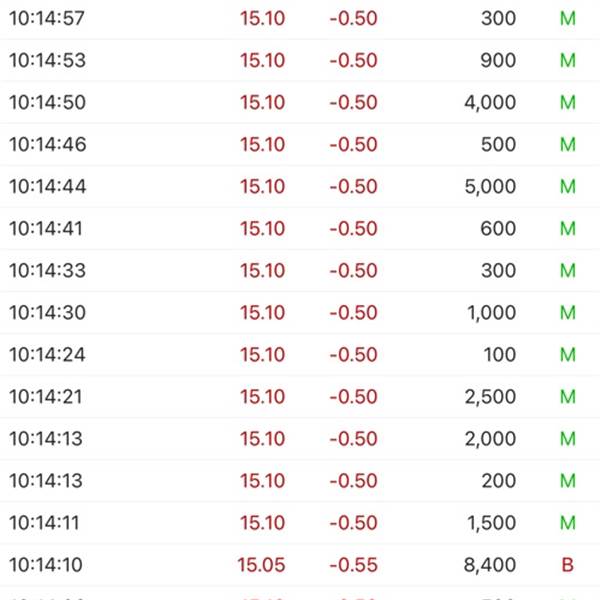
Task: Click the green M marker at 10:14:57
Action: (x=568, y=18)
